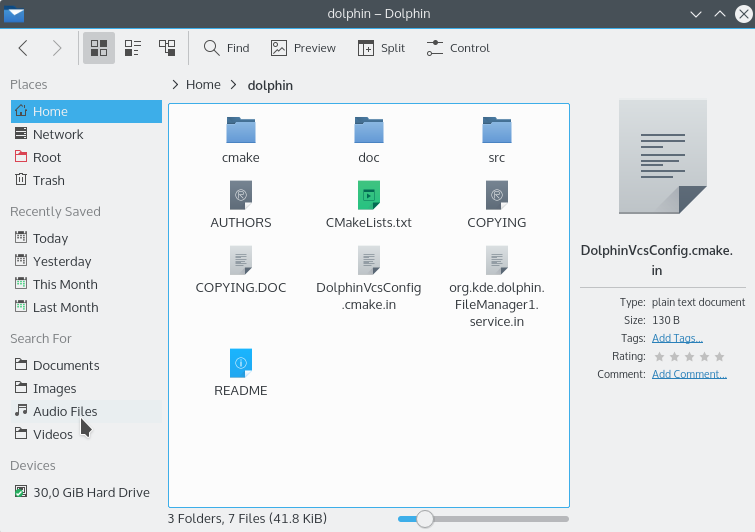This screenshot has height=532, width=755.
Task: Expand the breadcrumb arrow before dolphin
Action: pos(235,85)
